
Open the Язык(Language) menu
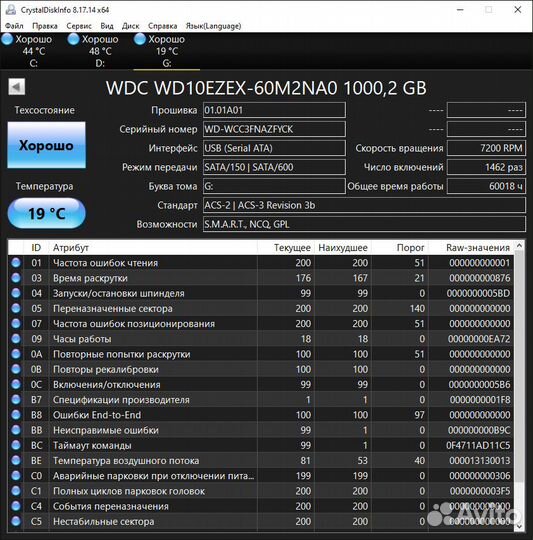tap(213, 26)
